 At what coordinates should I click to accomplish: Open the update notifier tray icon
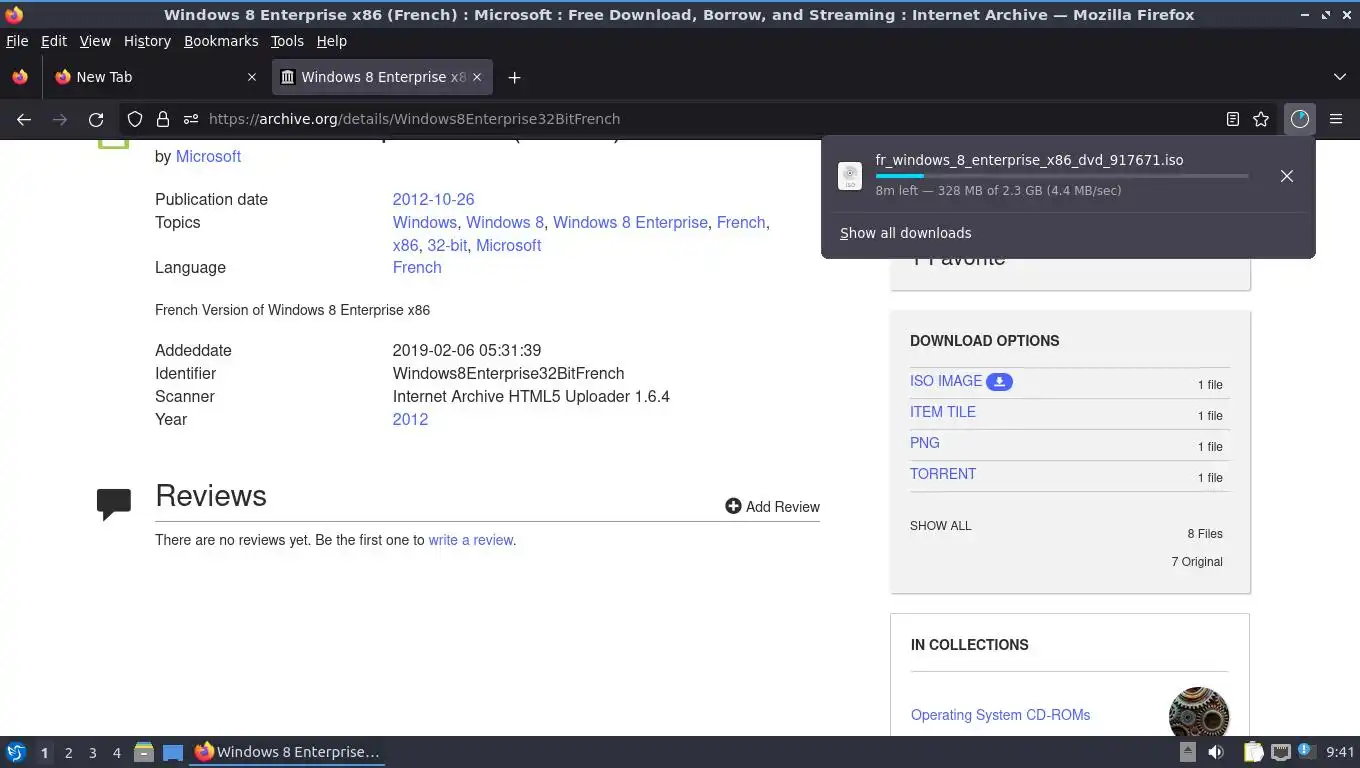coord(1306,751)
